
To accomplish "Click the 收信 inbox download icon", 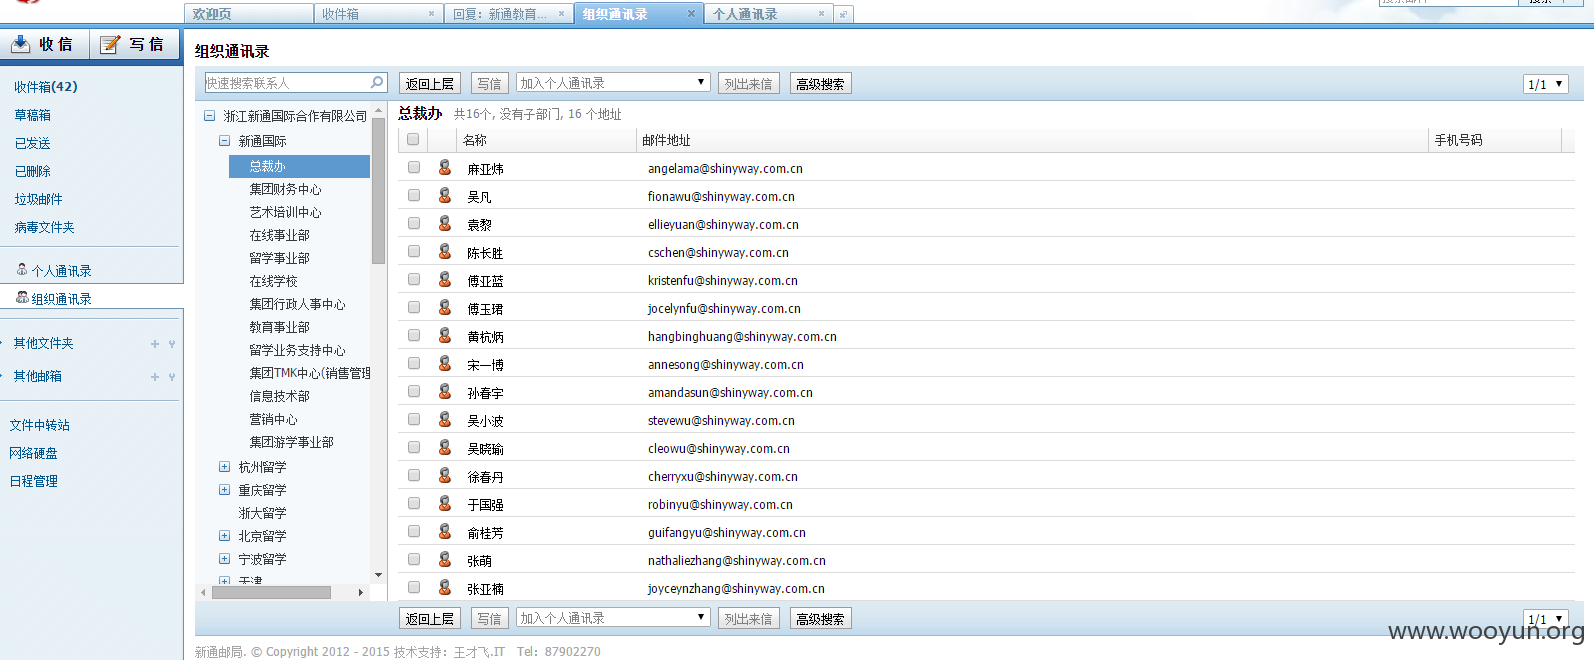I will pos(20,44).
